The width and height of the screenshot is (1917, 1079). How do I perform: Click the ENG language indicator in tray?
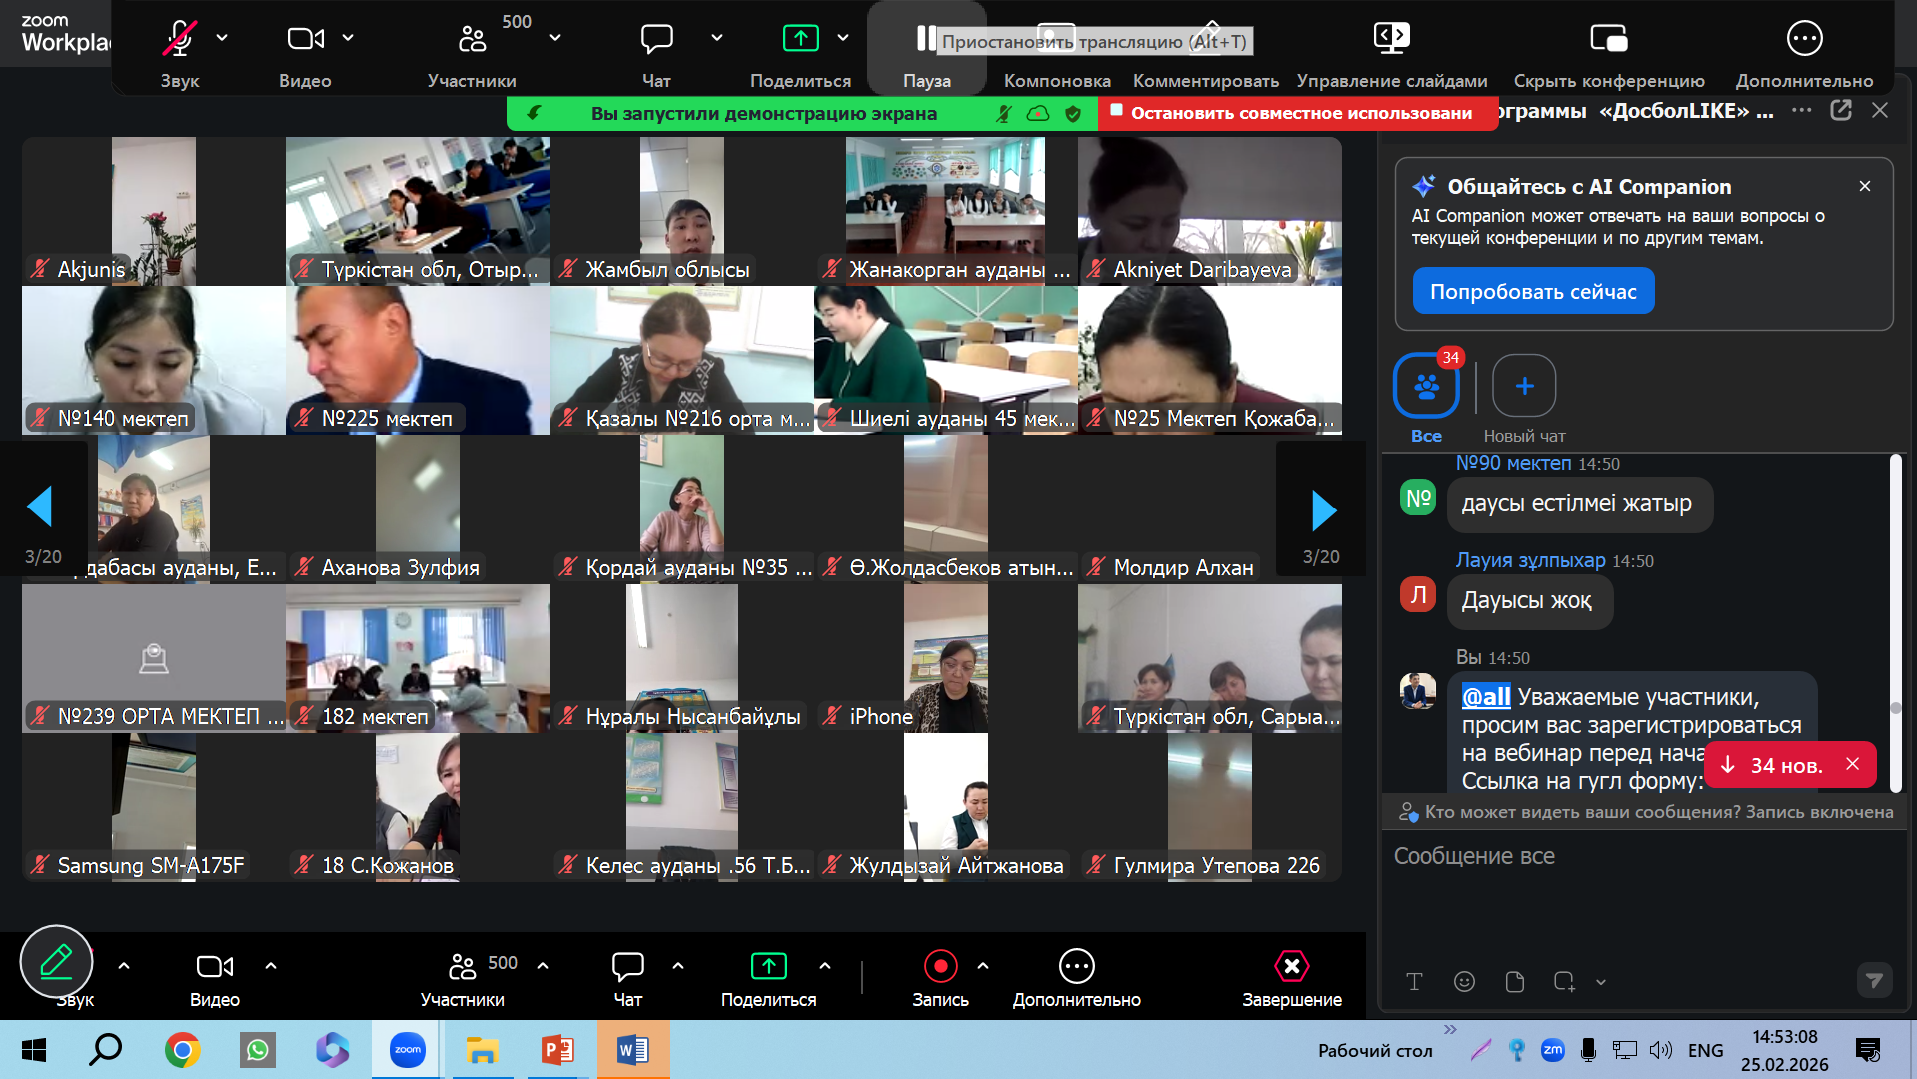(1705, 1050)
